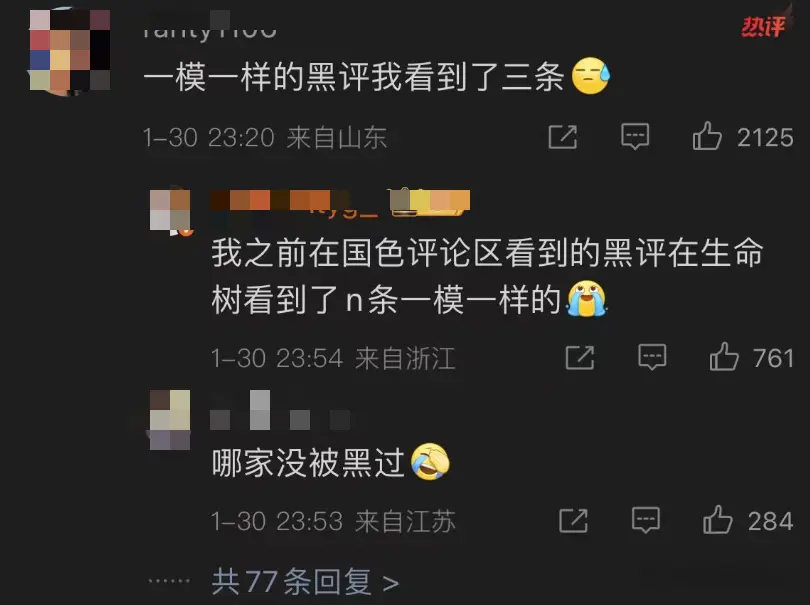Tap the blurred username of 江苏 replier

tap(281, 412)
